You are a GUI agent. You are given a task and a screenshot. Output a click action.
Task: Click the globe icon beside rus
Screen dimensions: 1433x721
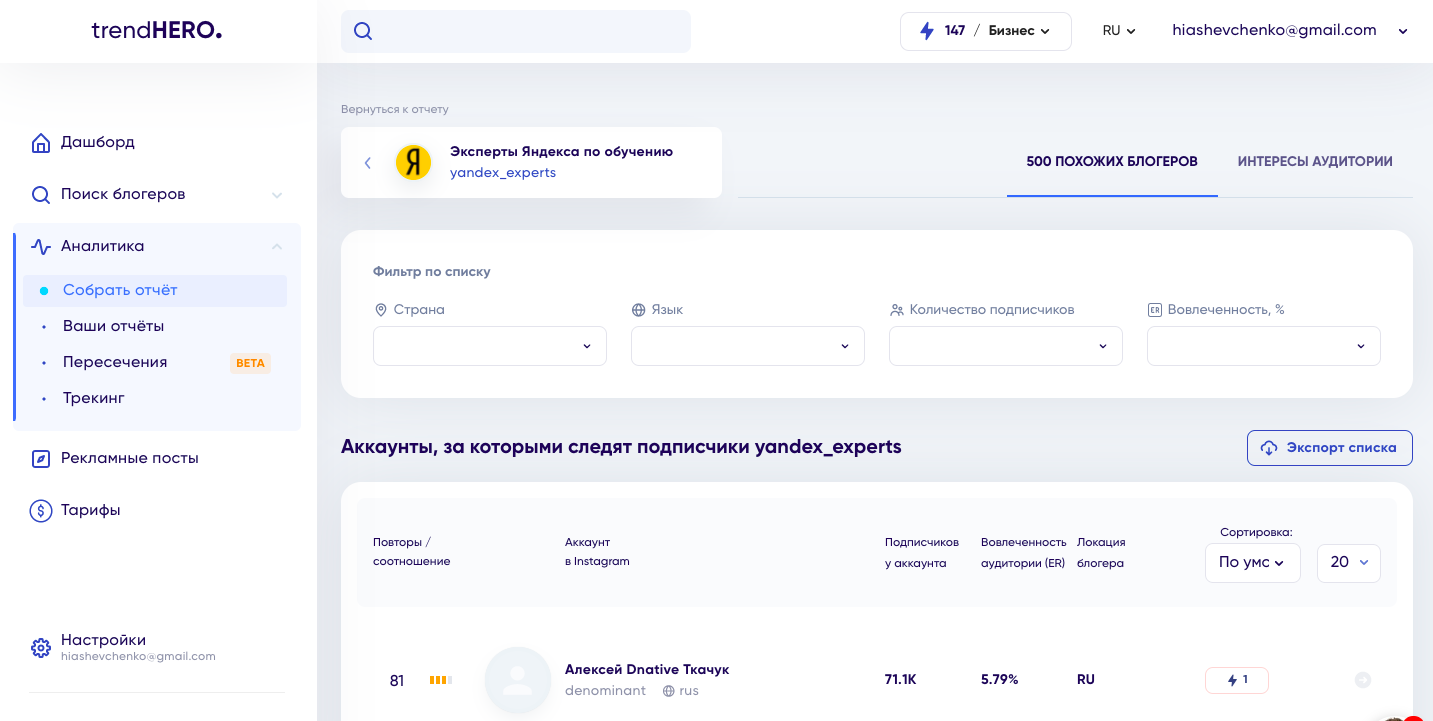[x=669, y=691]
